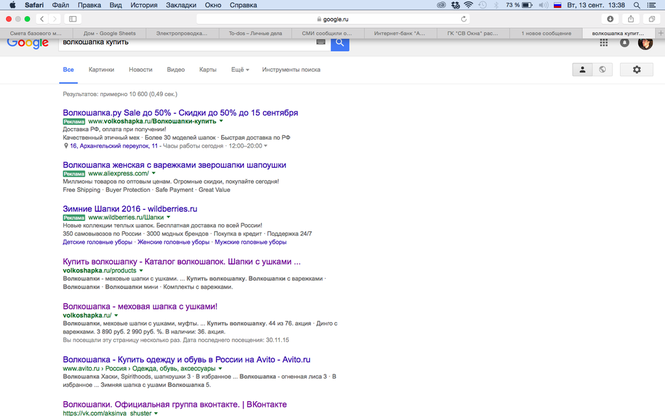Show Safari downloads icon
Image resolution: width=665 pixels, height=416 pixels.
610,19
